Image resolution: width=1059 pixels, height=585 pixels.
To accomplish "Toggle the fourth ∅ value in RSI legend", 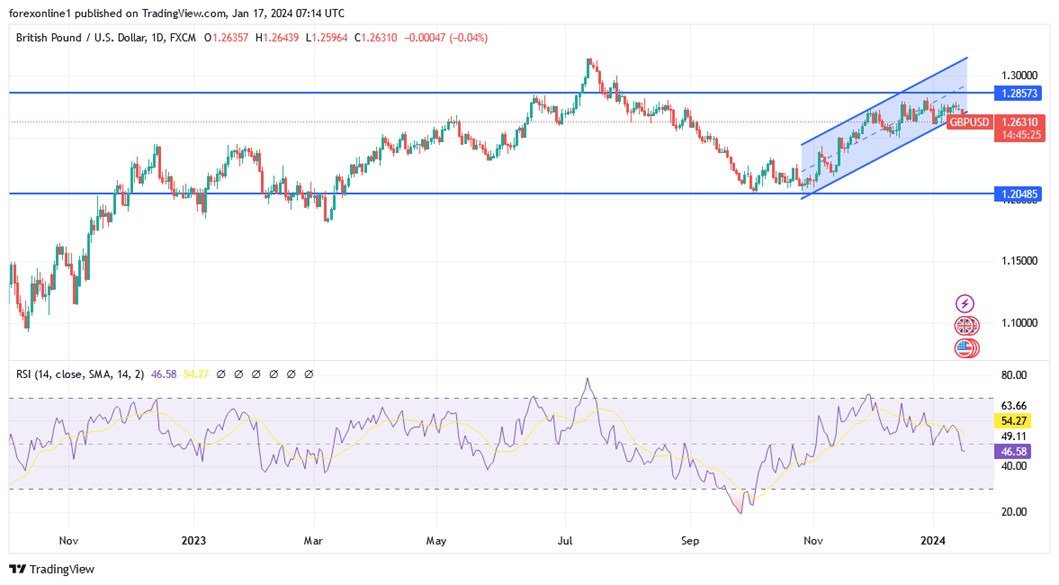I will [x=273, y=374].
